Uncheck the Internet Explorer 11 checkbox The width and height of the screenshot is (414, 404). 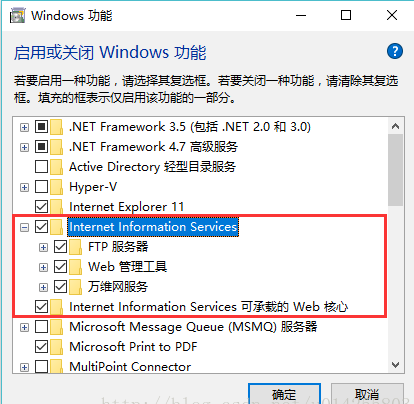(x=41, y=207)
